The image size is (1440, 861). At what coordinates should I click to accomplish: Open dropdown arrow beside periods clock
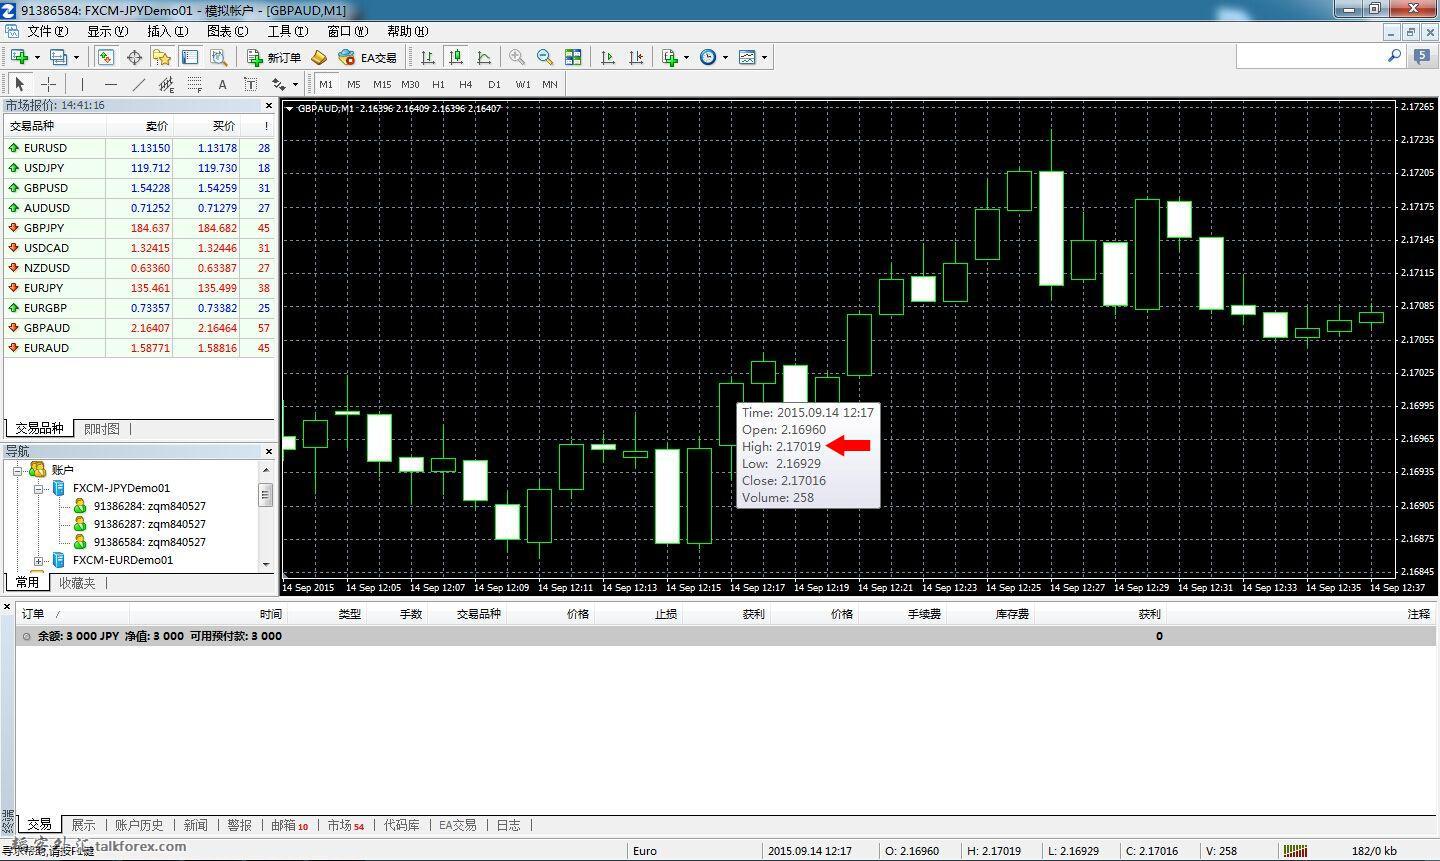(x=725, y=57)
